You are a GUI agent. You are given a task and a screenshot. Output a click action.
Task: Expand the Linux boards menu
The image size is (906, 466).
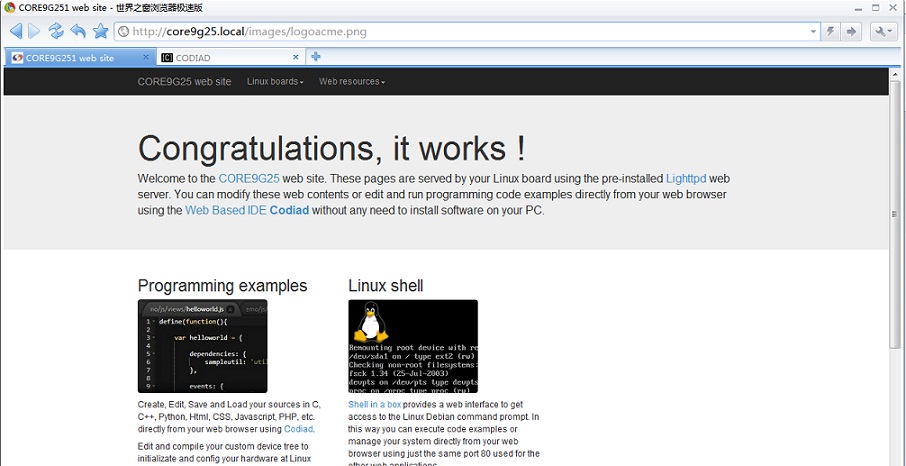pyautogui.click(x=275, y=82)
